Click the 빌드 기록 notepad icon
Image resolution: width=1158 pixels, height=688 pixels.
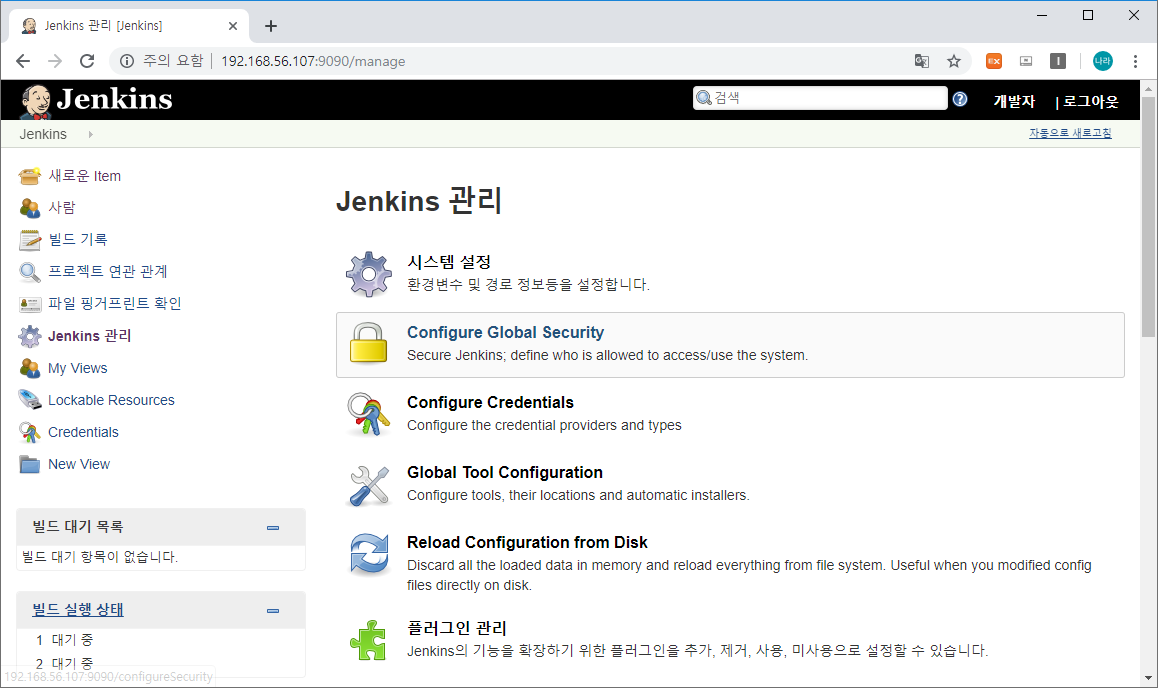(x=30, y=240)
